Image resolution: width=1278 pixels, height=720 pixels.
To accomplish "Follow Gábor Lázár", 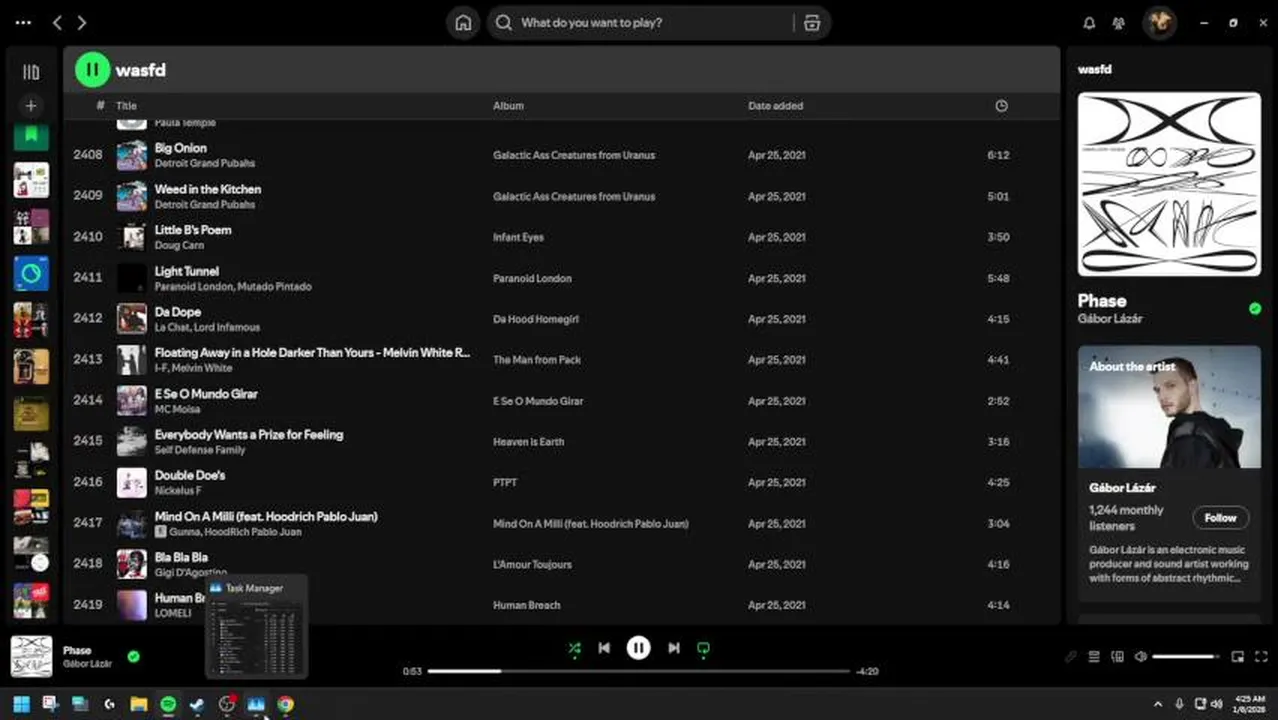I will tap(1220, 518).
